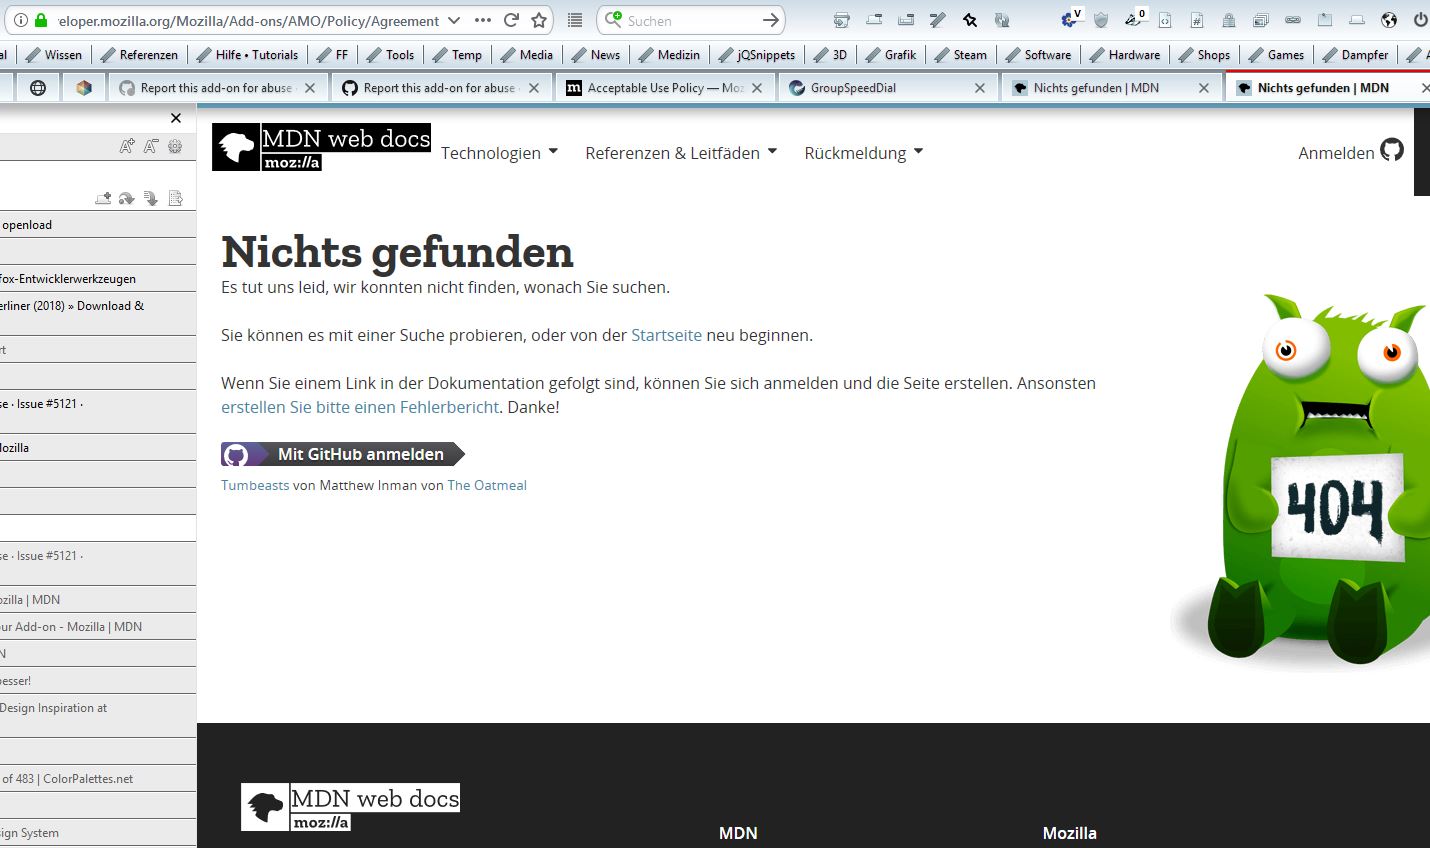1430x848 pixels.
Task: Click the Mit GitHub anmelden button
Action: point(343,454)
